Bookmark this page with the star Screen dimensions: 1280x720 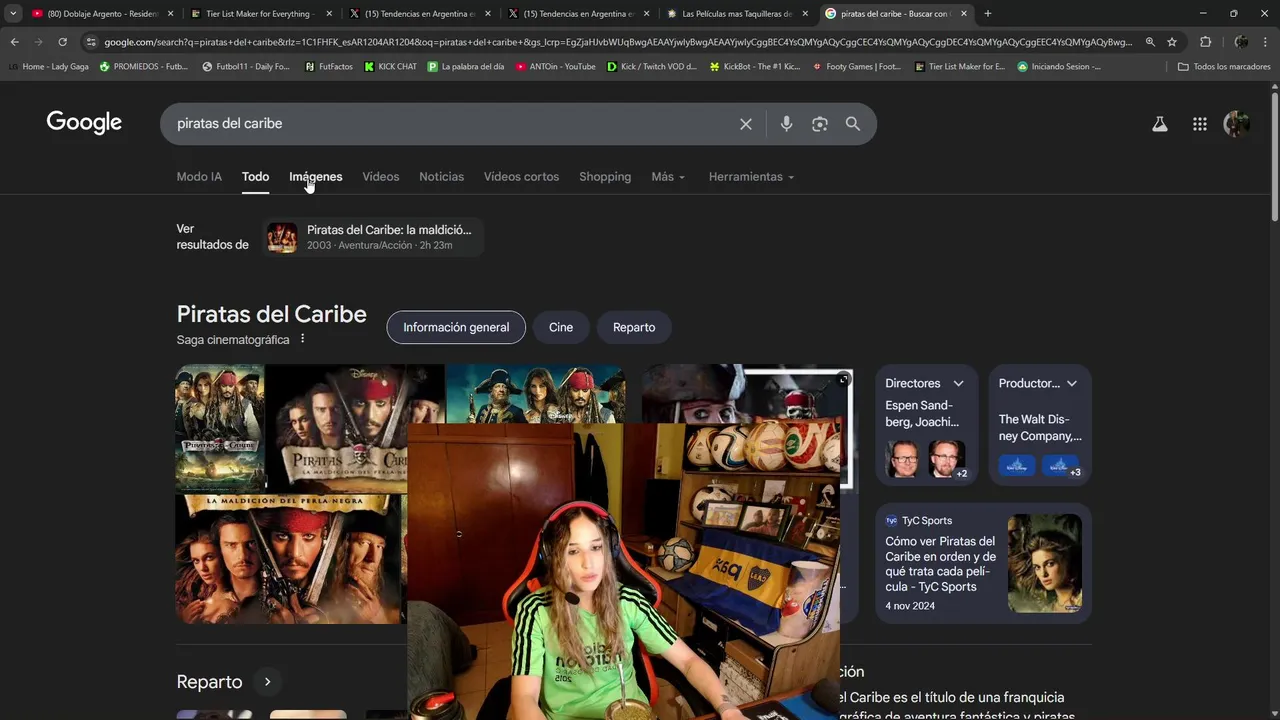[x=1172, y=42]
